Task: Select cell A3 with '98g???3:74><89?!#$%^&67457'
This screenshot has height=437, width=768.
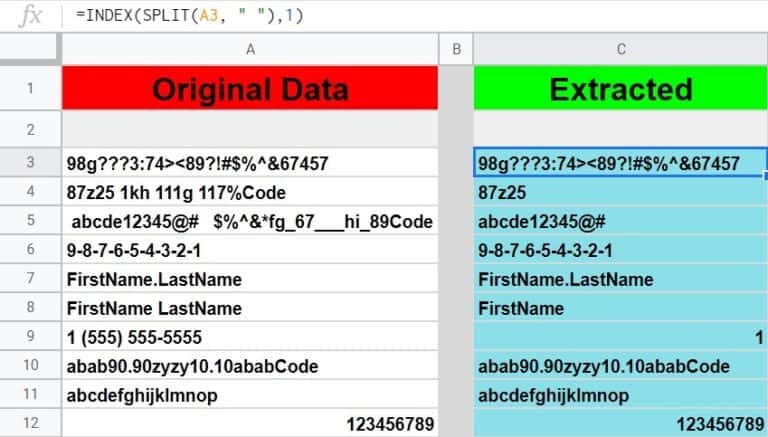Action: 250,163
